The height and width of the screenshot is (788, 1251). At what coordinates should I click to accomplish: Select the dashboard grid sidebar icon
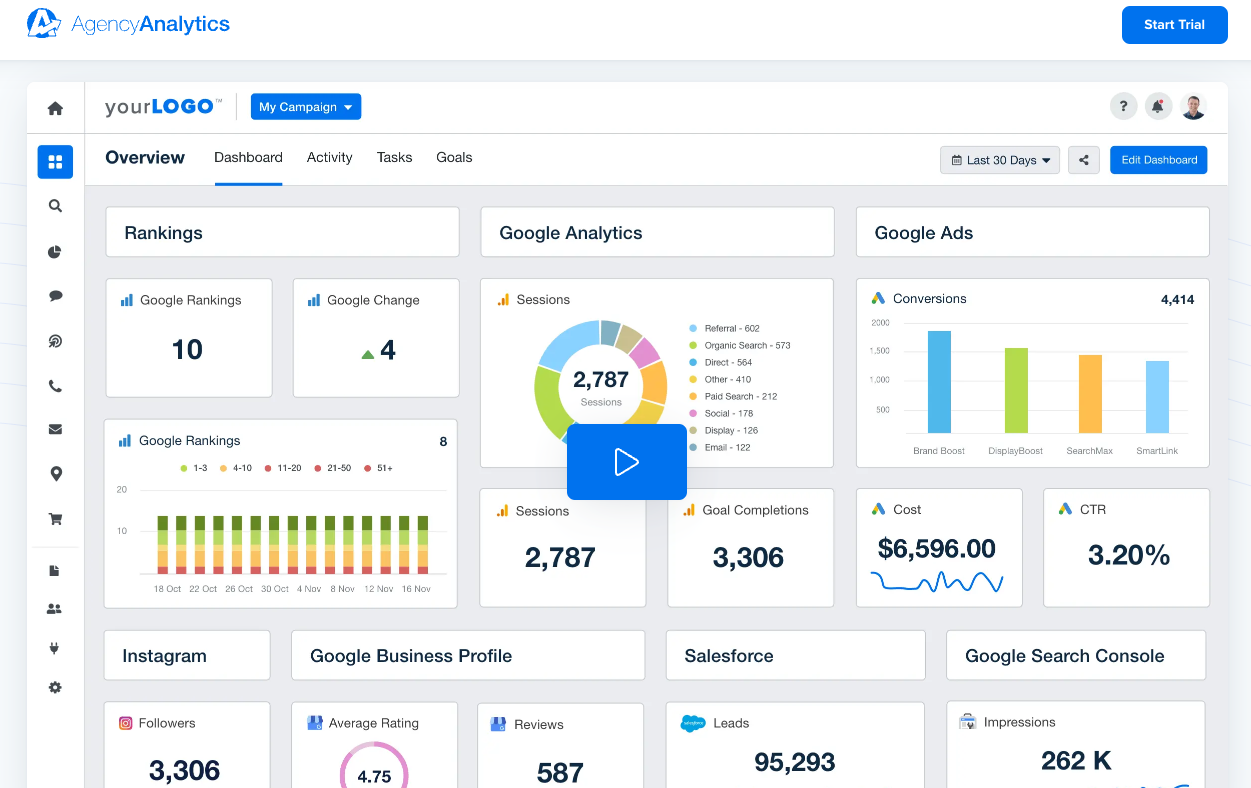click(x=55, y=161)
